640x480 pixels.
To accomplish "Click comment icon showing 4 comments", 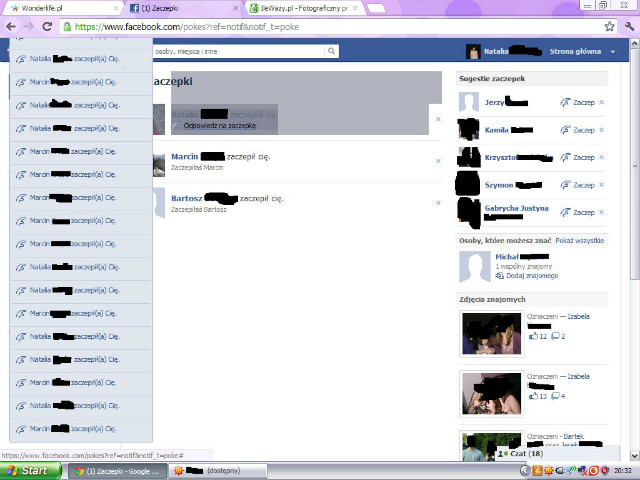I will pos(555,396).
